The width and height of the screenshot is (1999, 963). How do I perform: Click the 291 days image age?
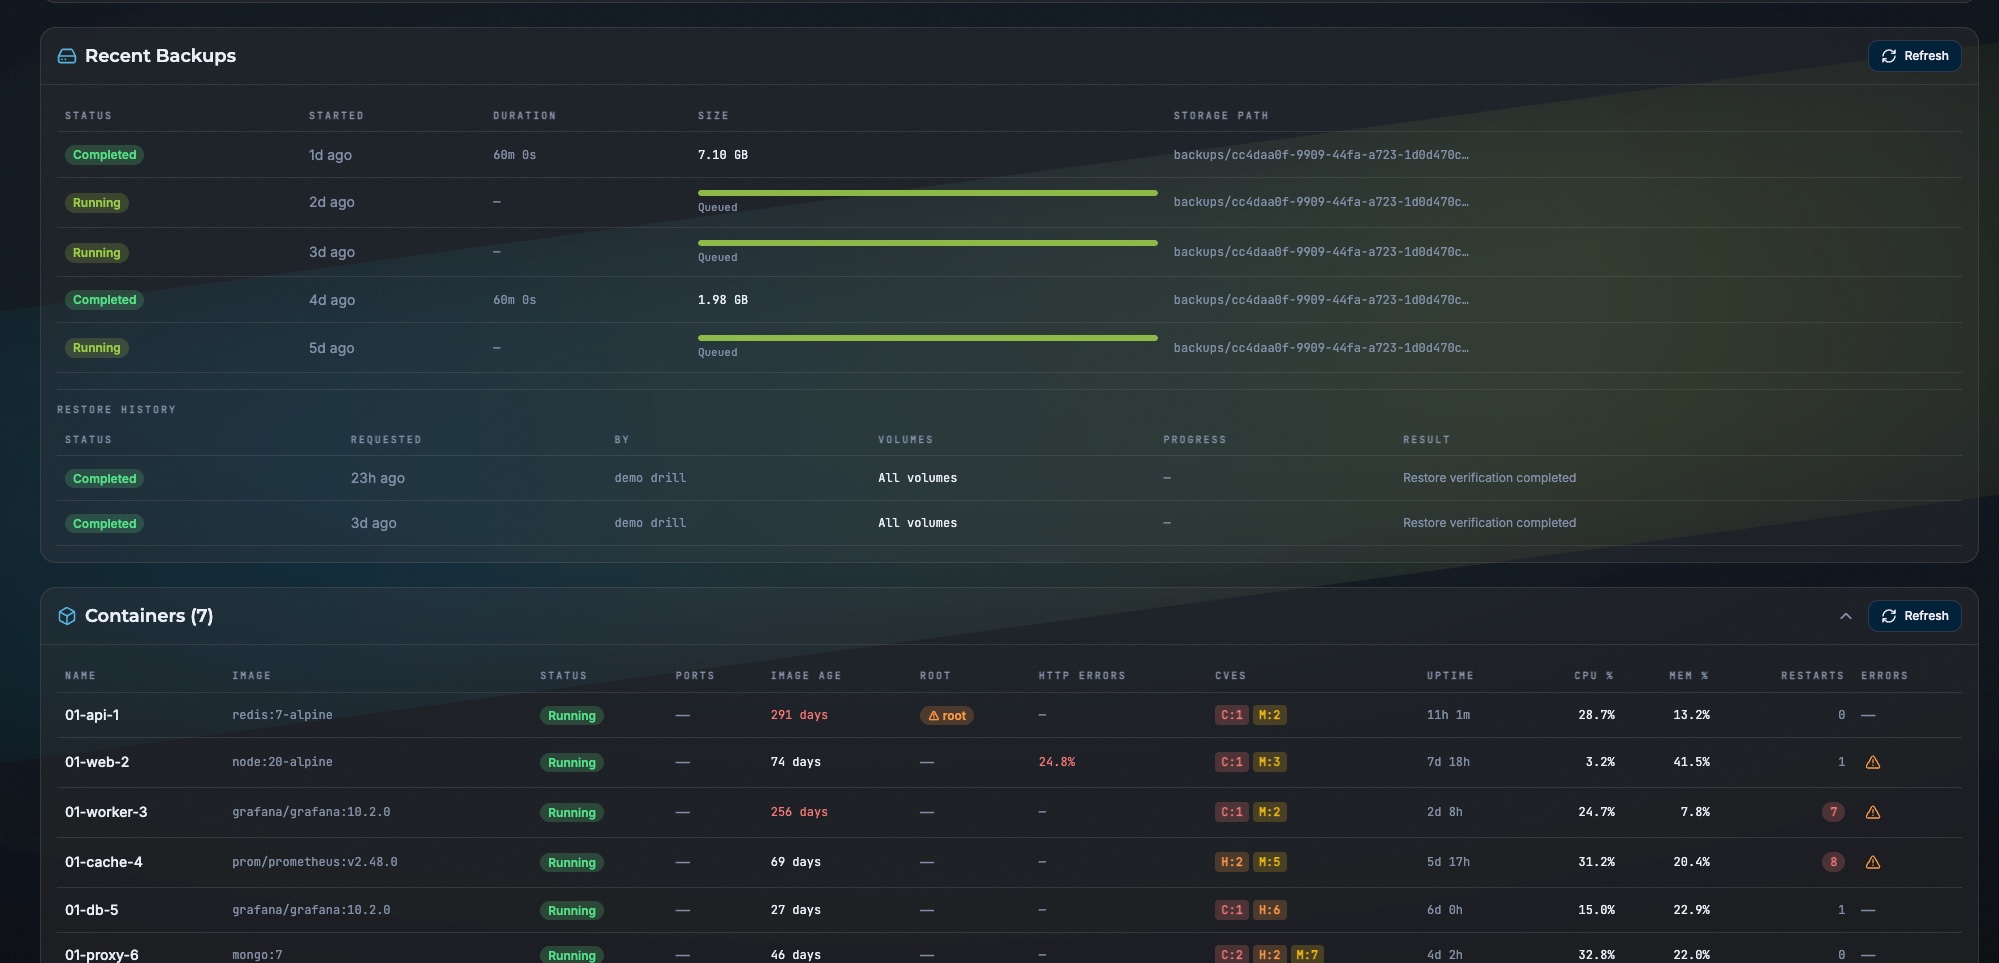tap(799, 715)
